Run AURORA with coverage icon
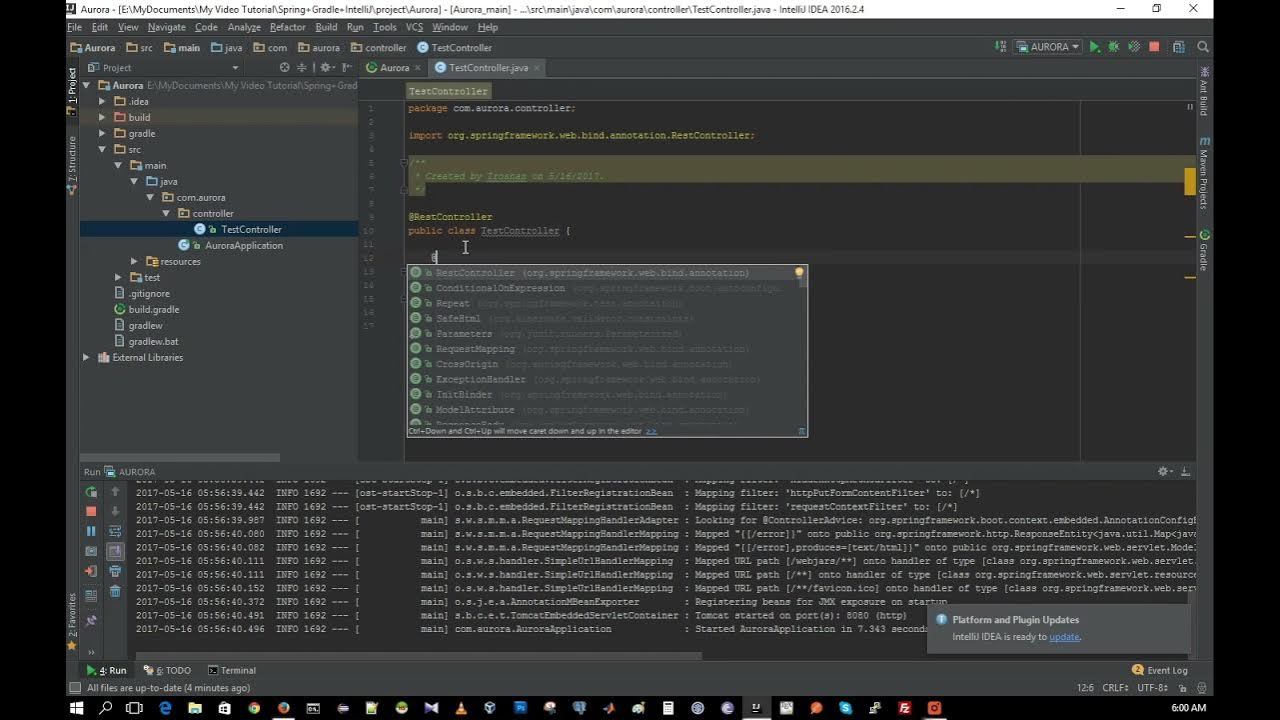Viewport: 1280px width, 720px height. [x=1134, y=47]
